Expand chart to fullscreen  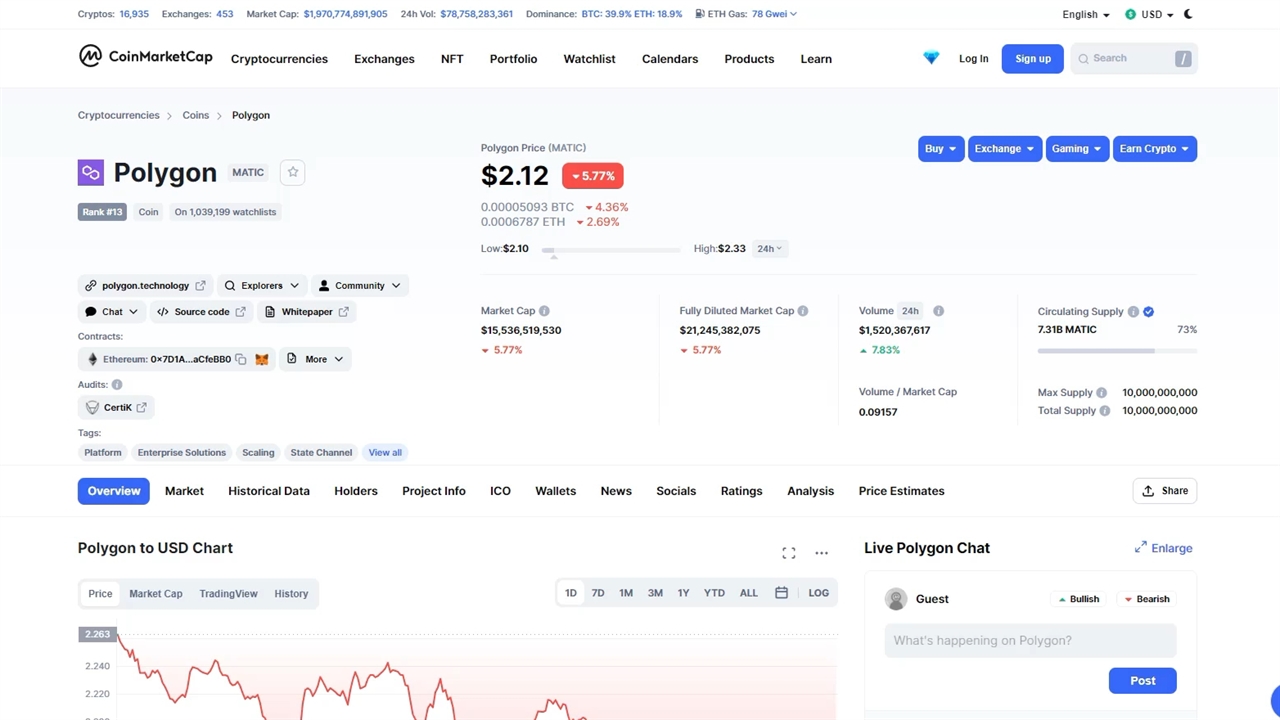[x=789, y=553]
